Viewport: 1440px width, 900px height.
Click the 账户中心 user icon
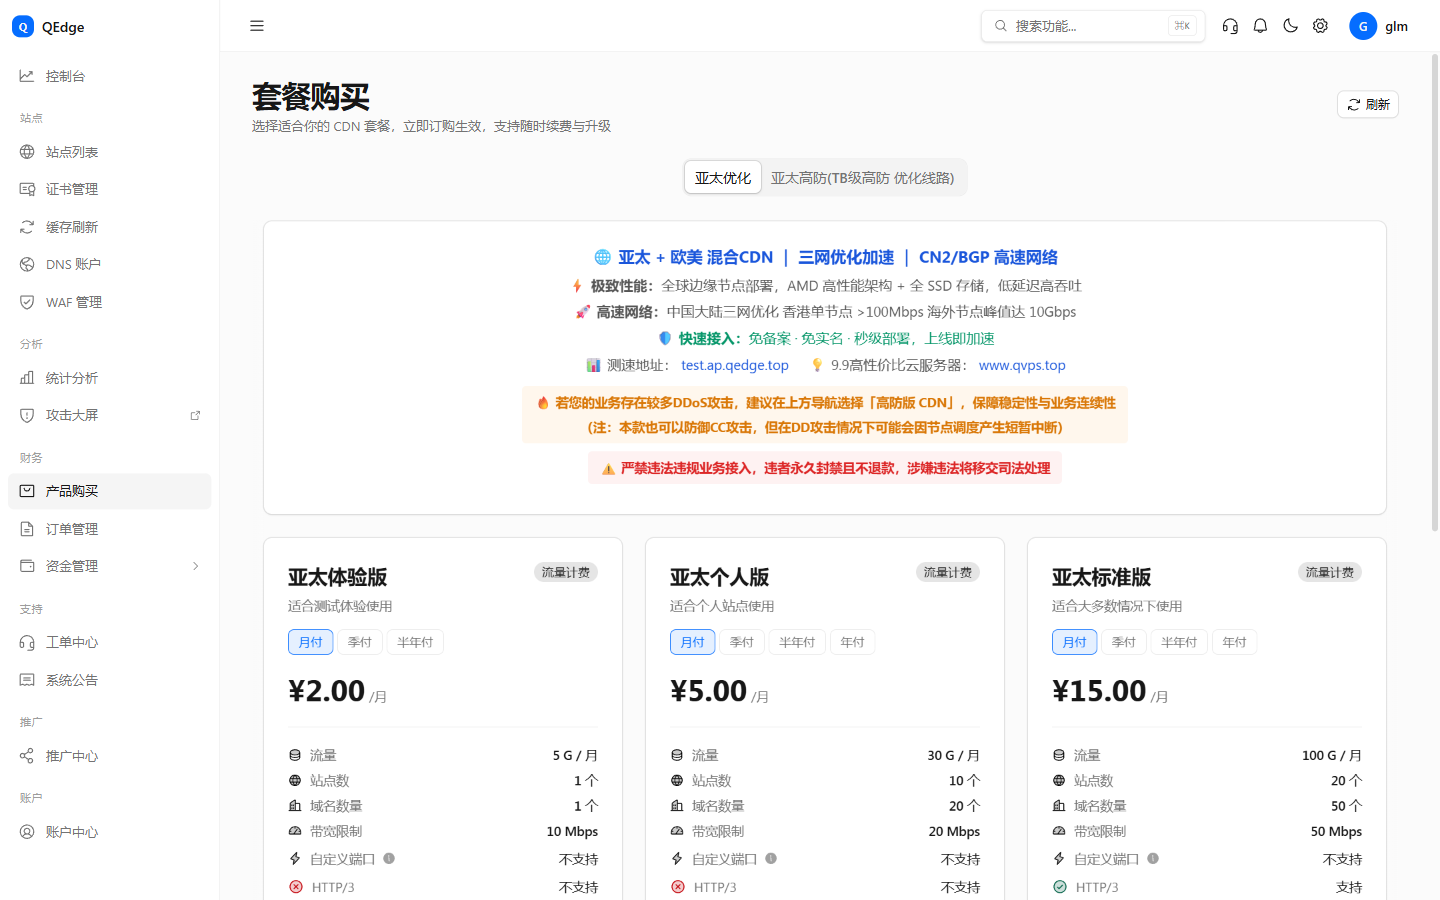27,832
